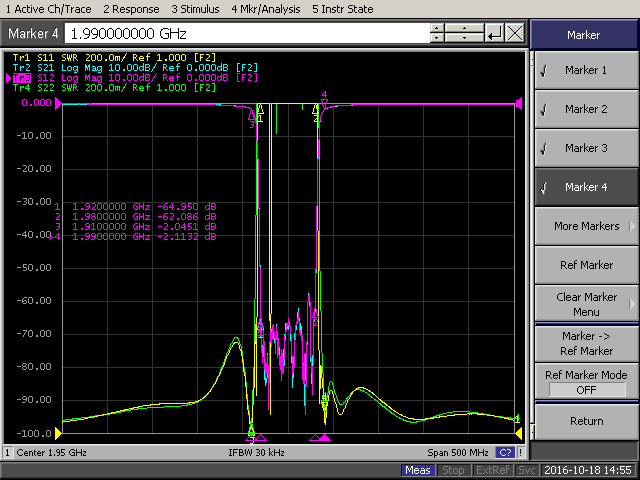Click the Meas status indicator
Viewport: 640px width, 480px height.
coord(419,470)
